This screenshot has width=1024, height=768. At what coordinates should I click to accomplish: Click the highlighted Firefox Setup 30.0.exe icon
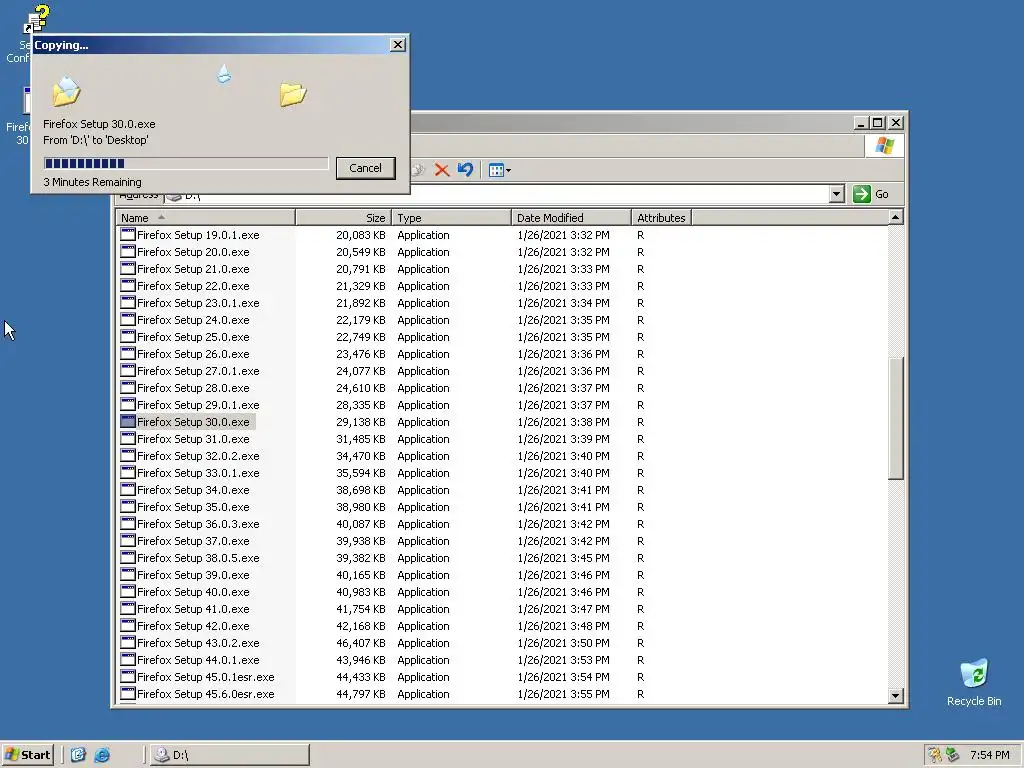128,421
